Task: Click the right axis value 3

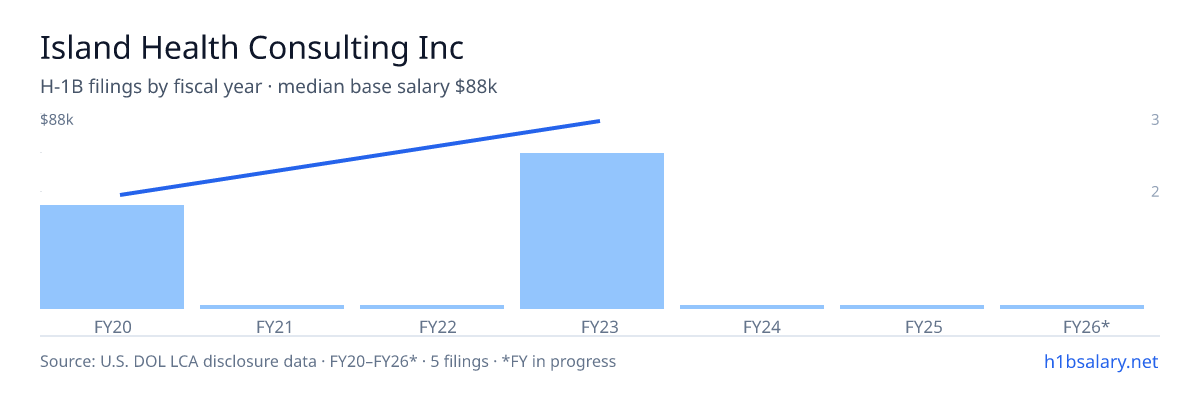Action: [1155, 120]
